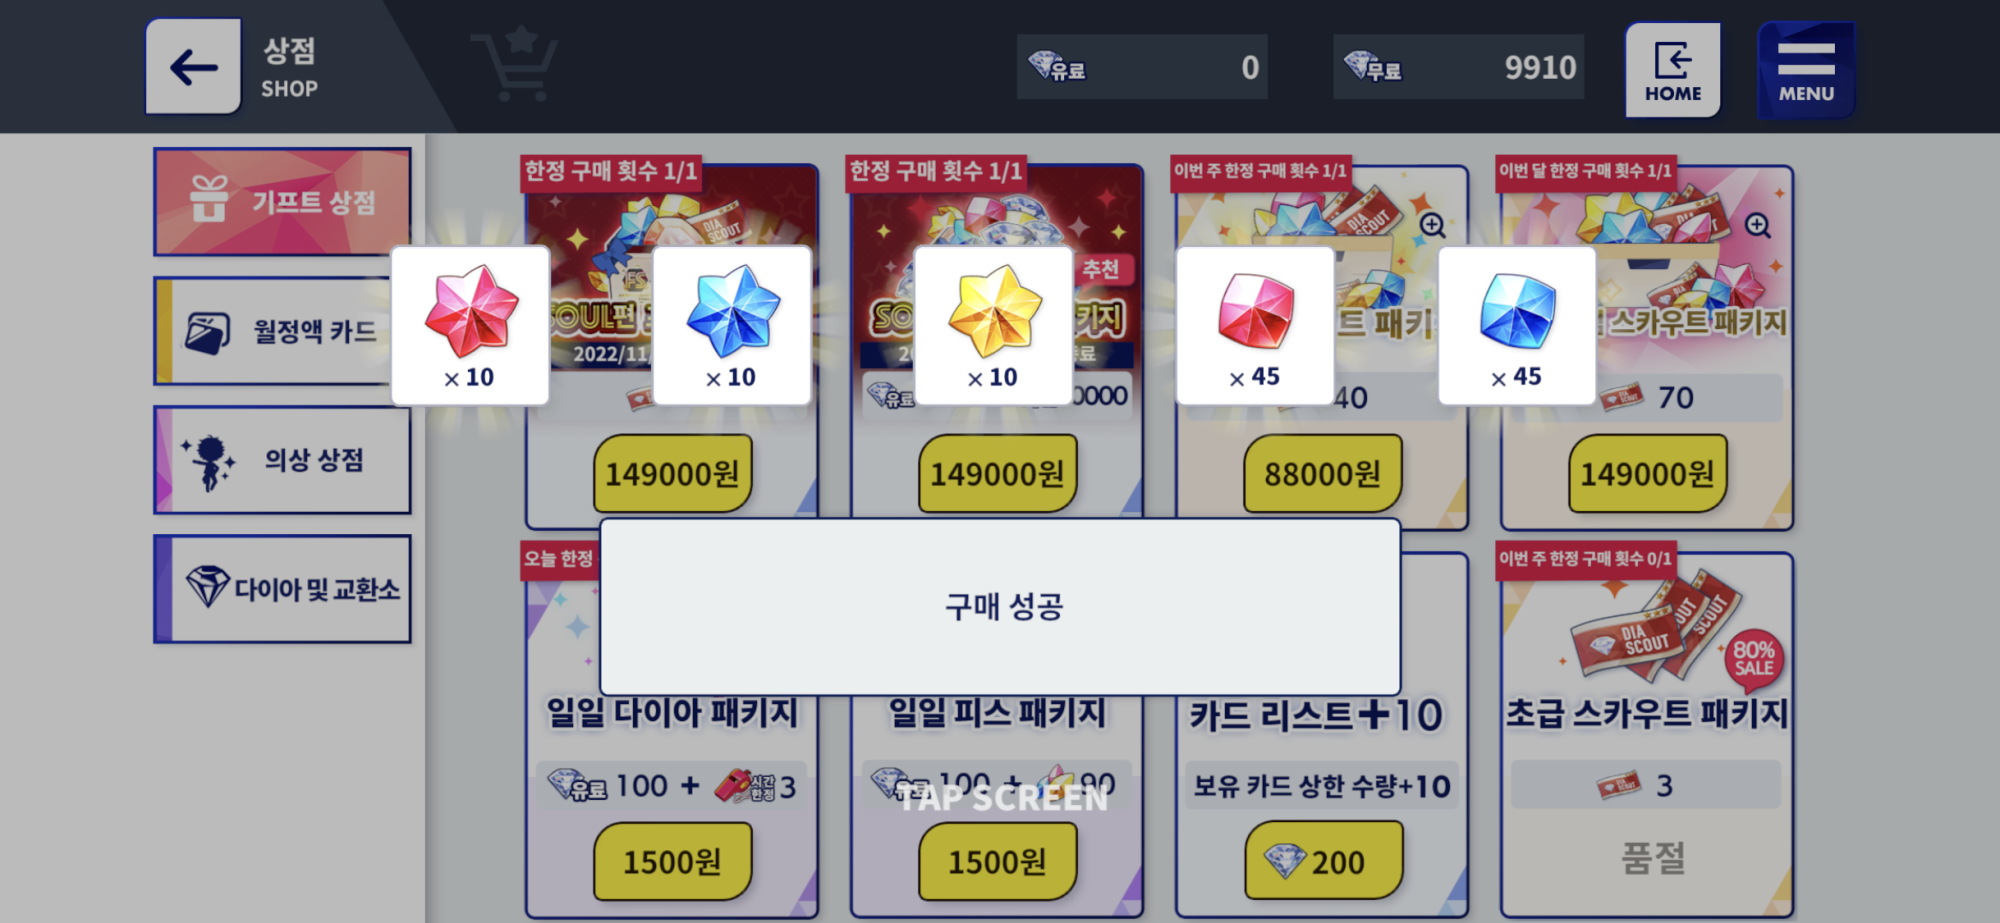Zoom into monthly limited scout package
2000x923 pixels.
[x=1757, y=225]
